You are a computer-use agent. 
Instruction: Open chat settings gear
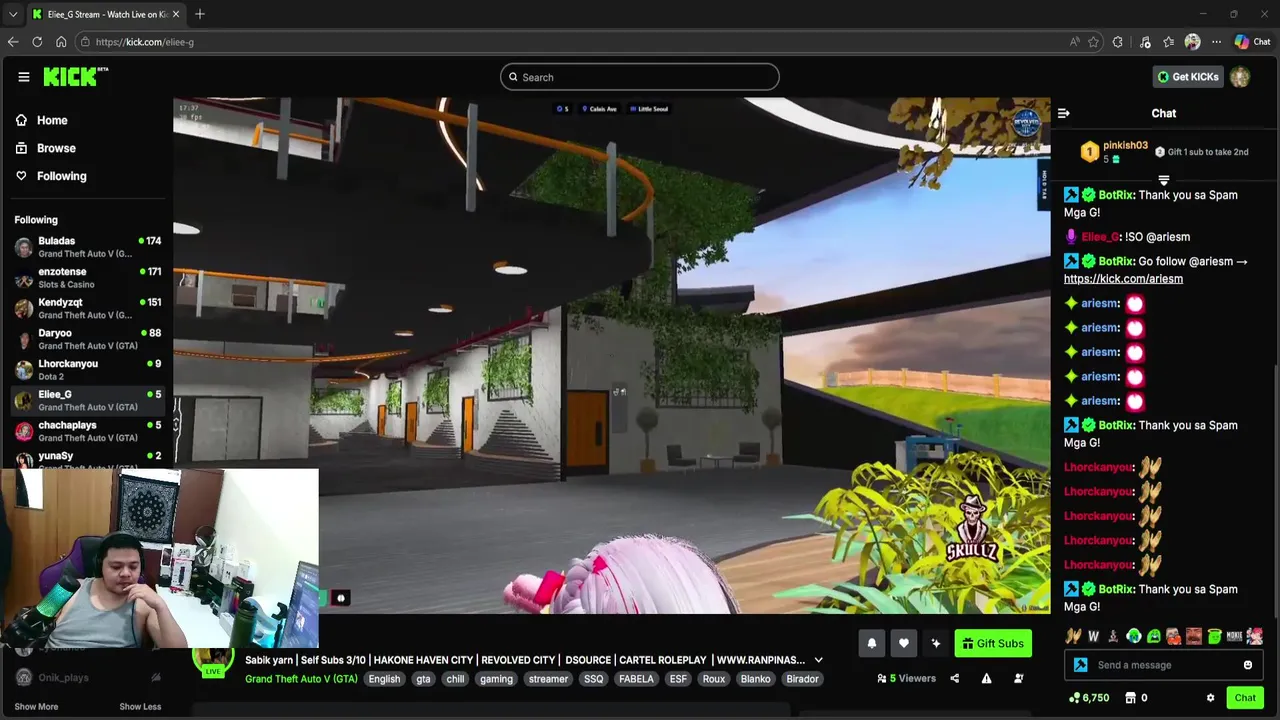point(1210,698)
